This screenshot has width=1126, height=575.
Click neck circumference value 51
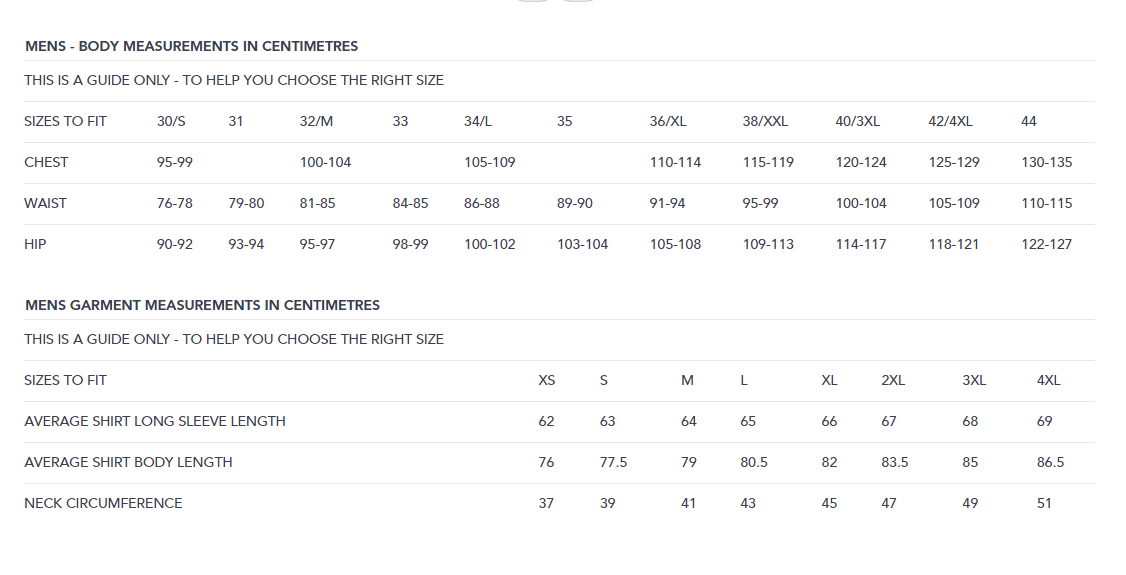(x=1044, y=503)
